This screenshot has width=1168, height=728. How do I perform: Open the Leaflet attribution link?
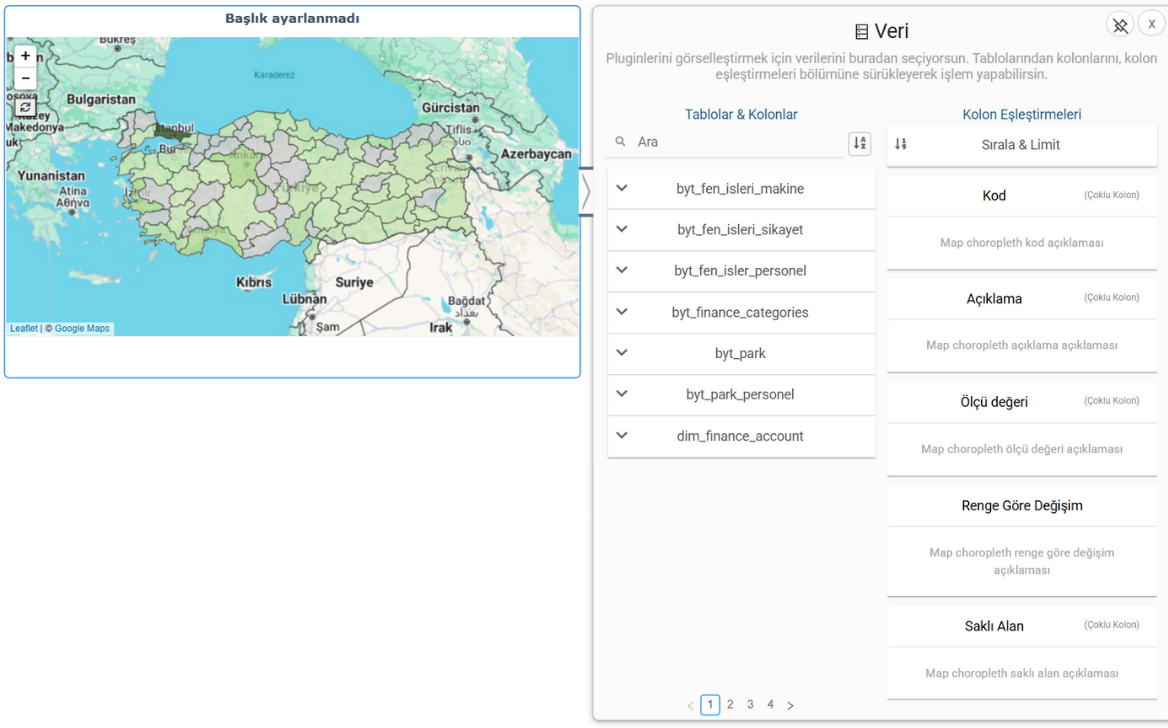point(23,329)
